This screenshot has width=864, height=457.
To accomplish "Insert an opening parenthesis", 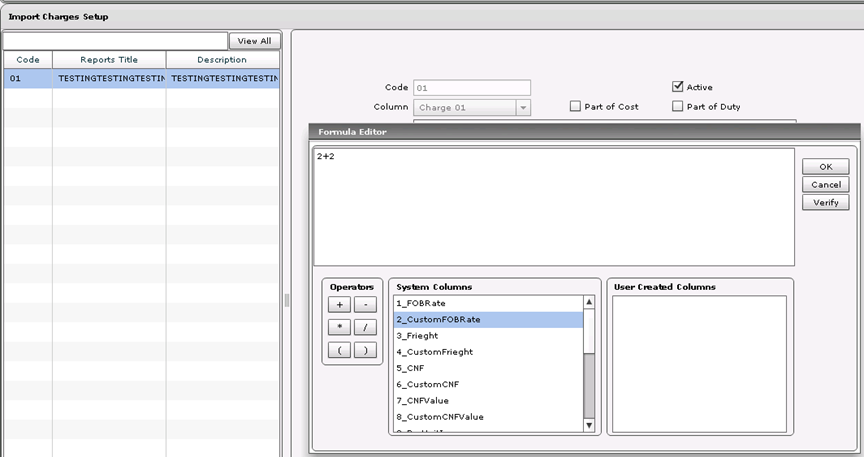I will point(339,350).
